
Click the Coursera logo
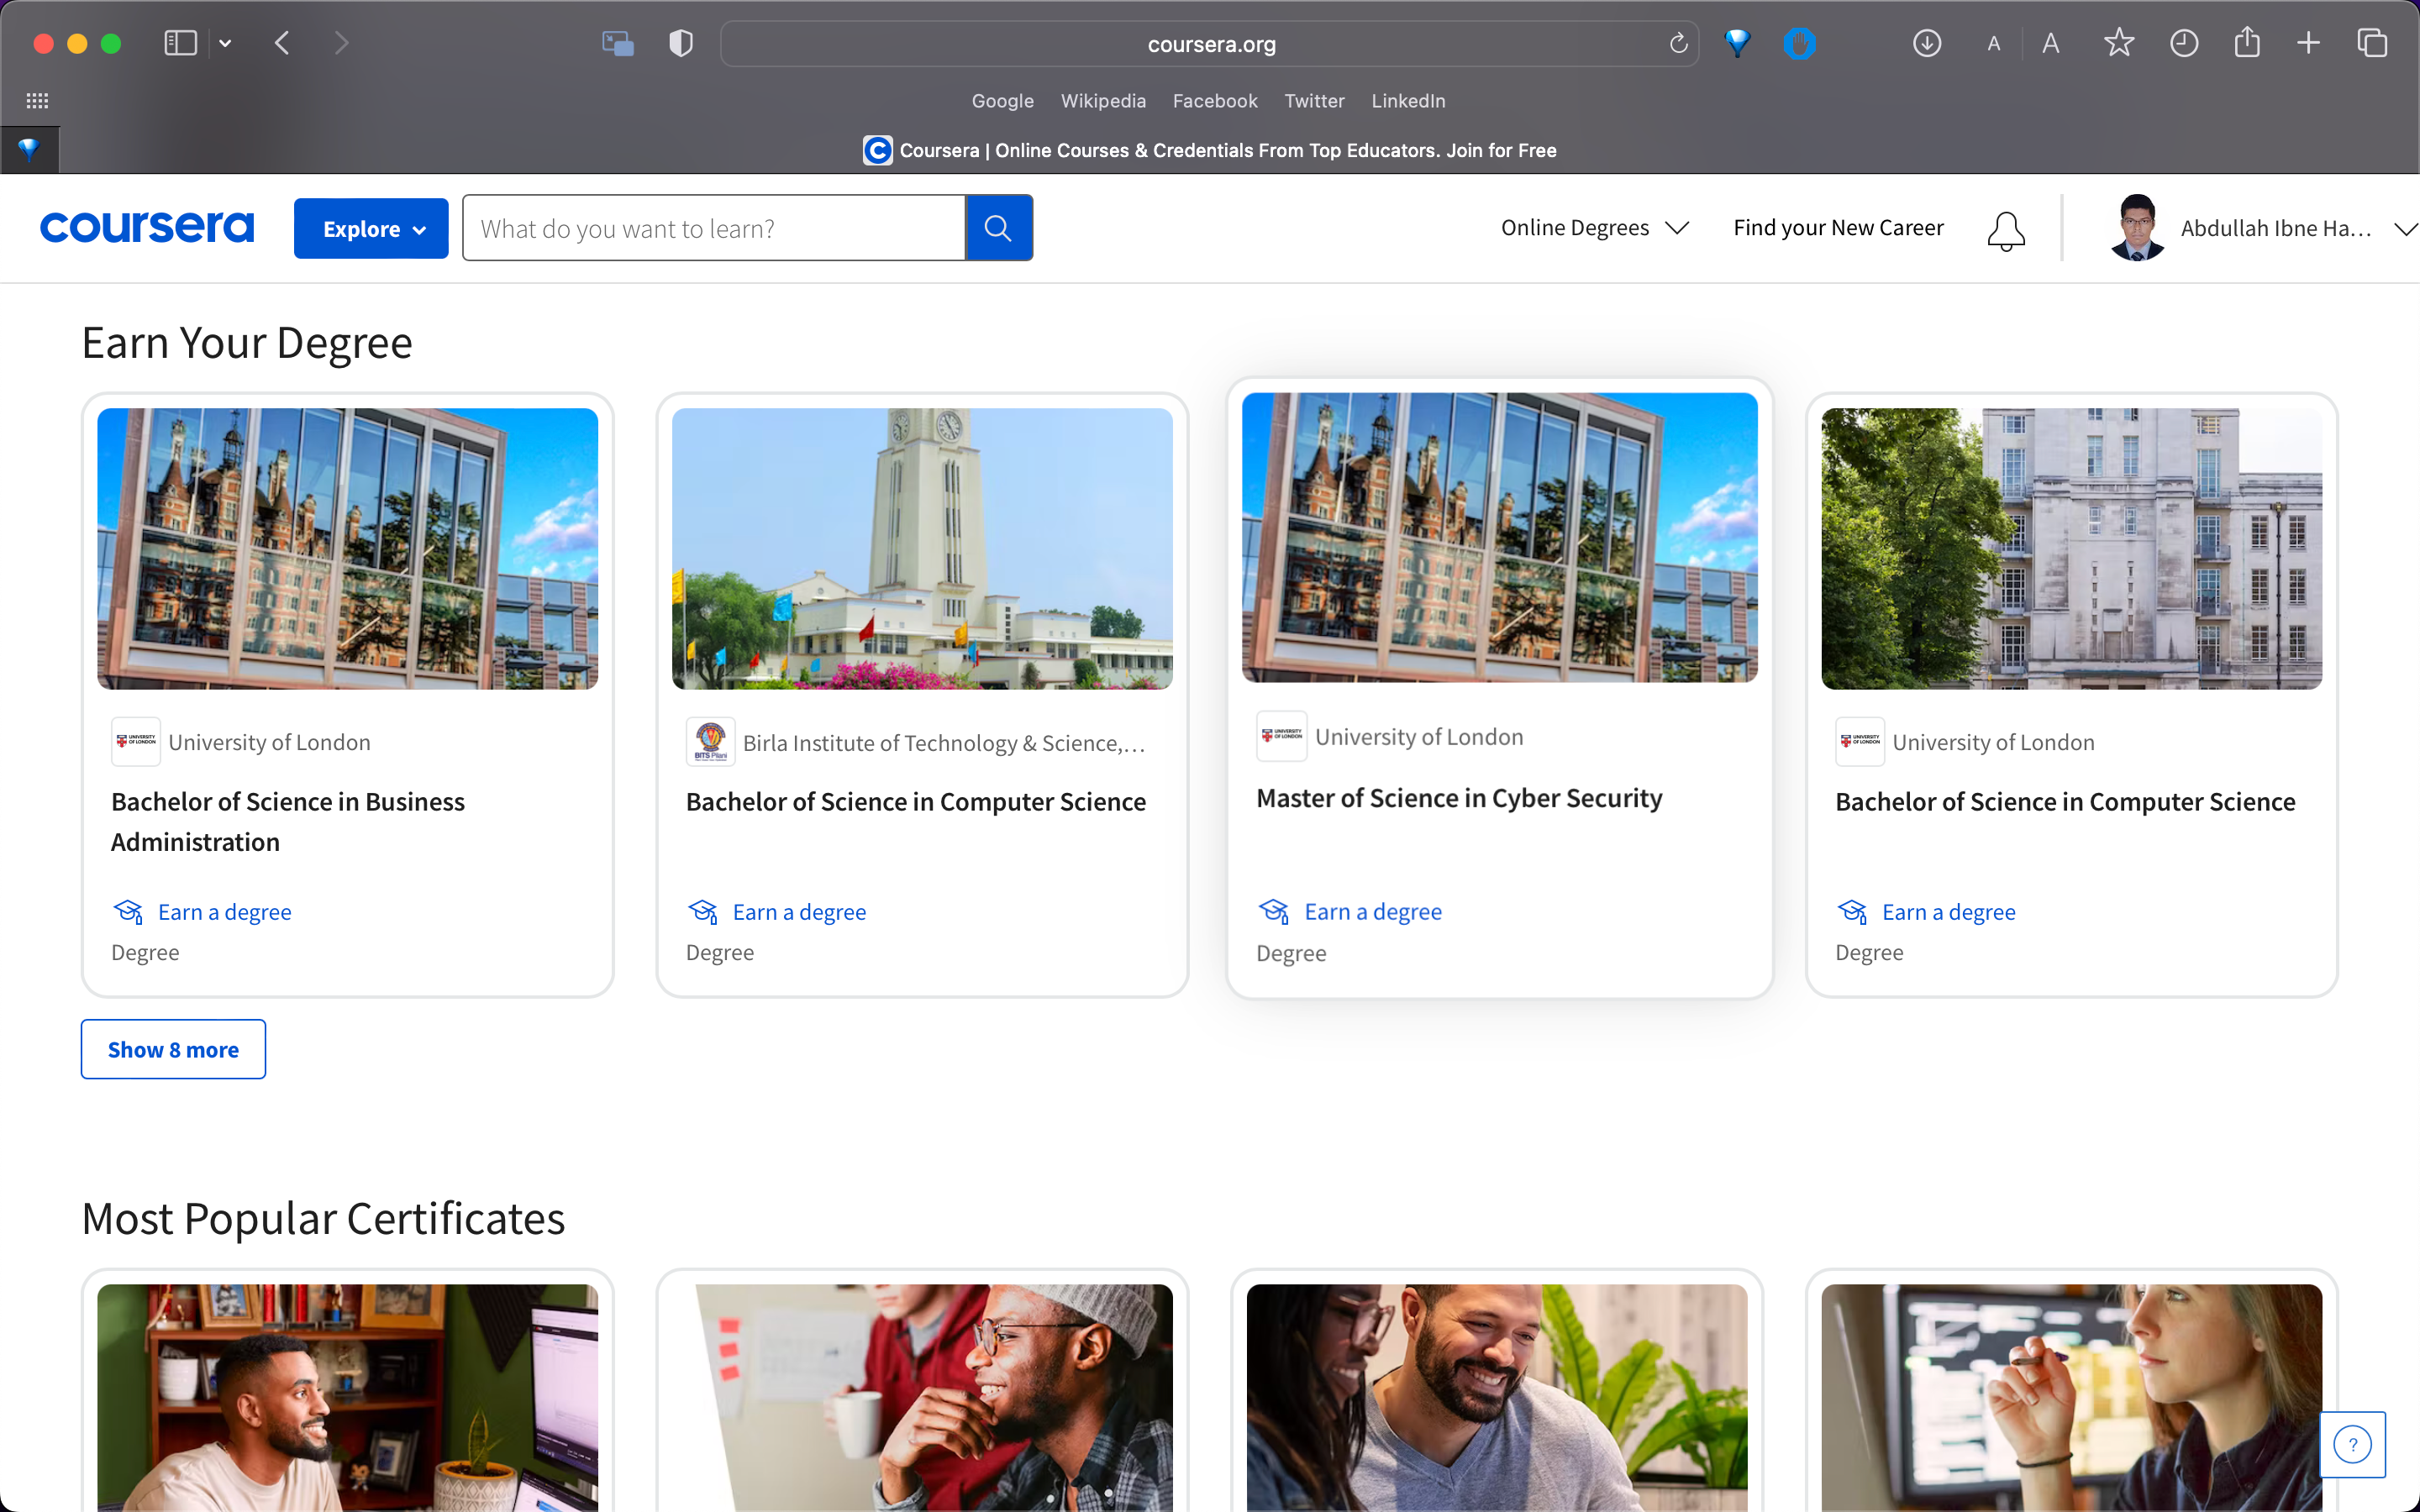(x=147, y=227)
